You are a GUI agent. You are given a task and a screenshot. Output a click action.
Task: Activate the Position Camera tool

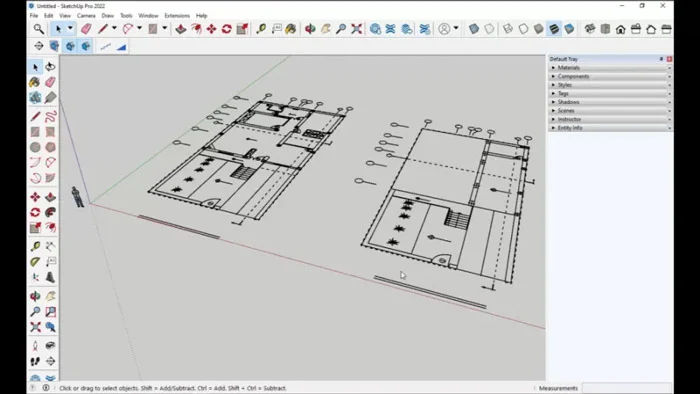[x=35, y=346]
